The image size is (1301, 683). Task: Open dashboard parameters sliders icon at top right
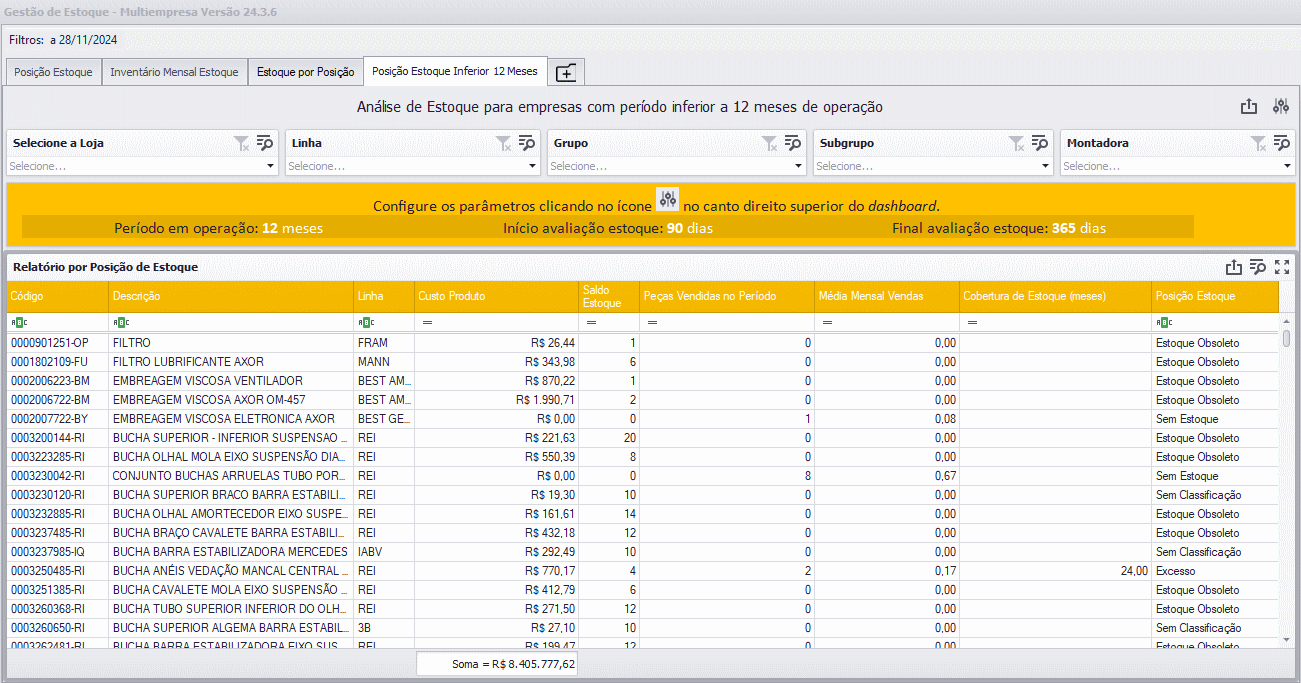click(1281, 107)
